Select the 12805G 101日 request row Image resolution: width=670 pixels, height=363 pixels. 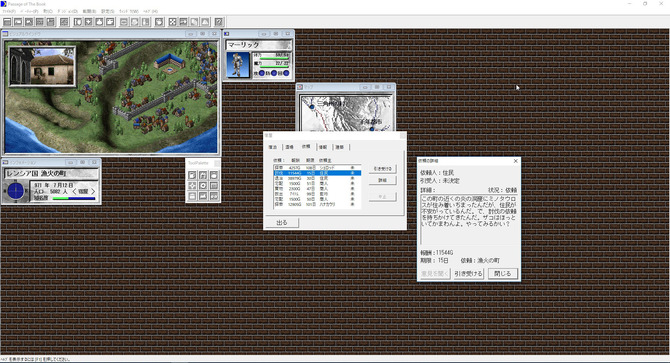pos(317,204)
